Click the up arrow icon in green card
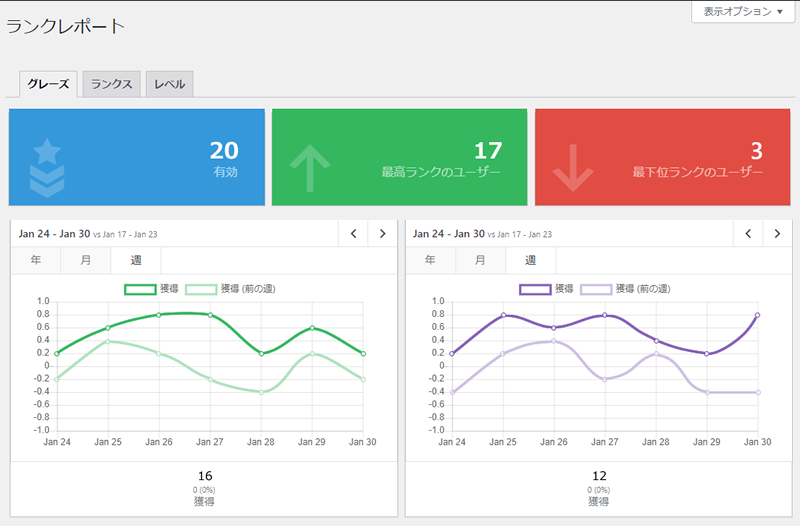 [x=310, y=168]
